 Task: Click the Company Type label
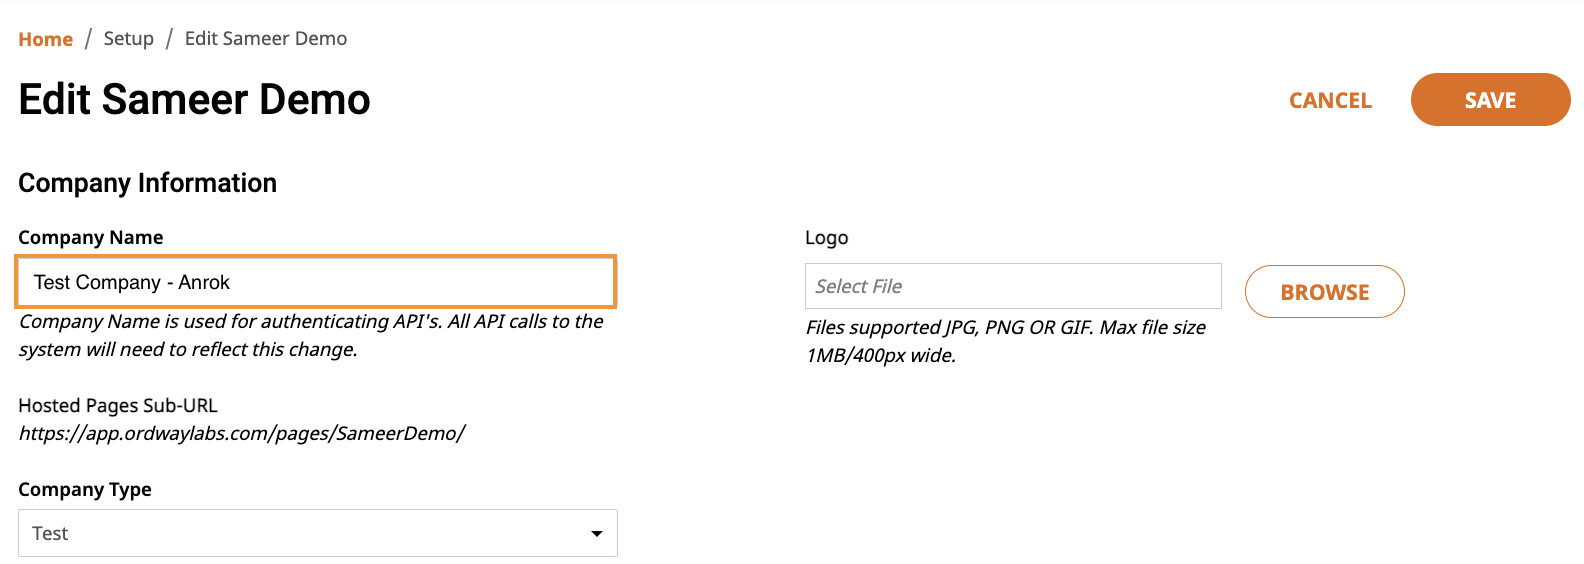pos(85,489)
